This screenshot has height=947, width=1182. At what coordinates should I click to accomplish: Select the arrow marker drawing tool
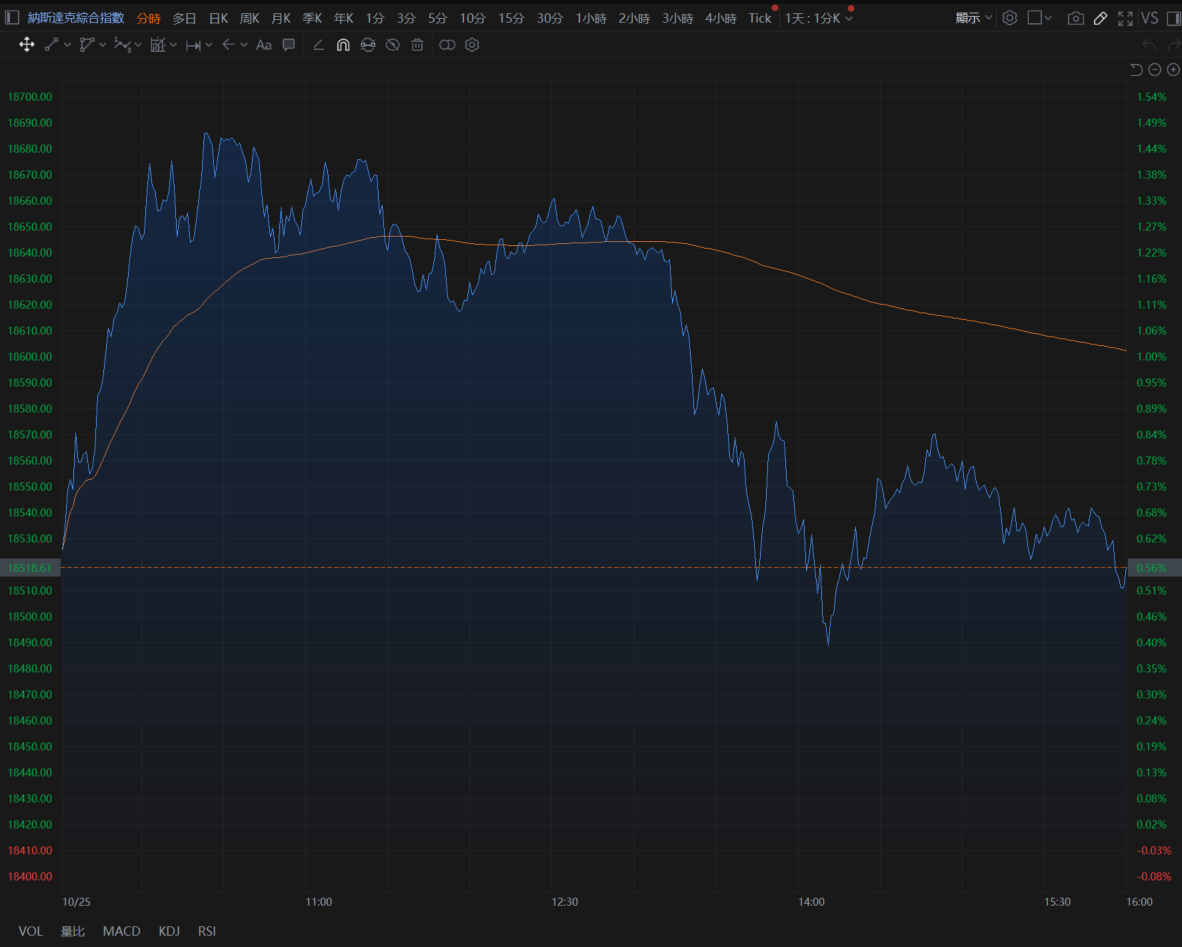click(228, 45)
